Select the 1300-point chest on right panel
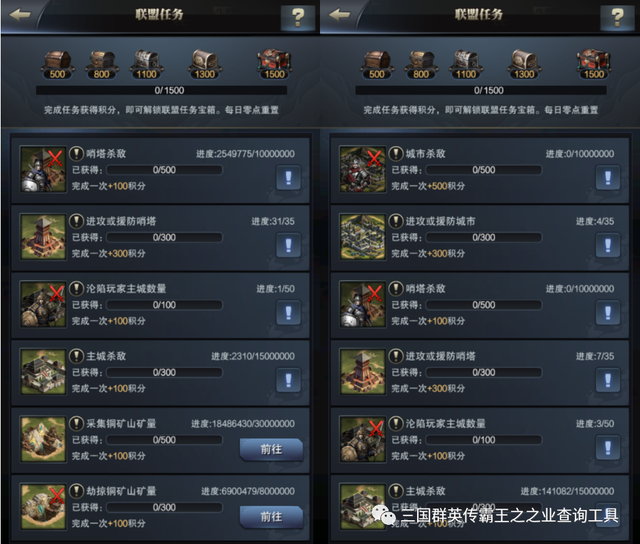Image resolution: width=640 pixels, height=544 pixels. tap(524, 64)
